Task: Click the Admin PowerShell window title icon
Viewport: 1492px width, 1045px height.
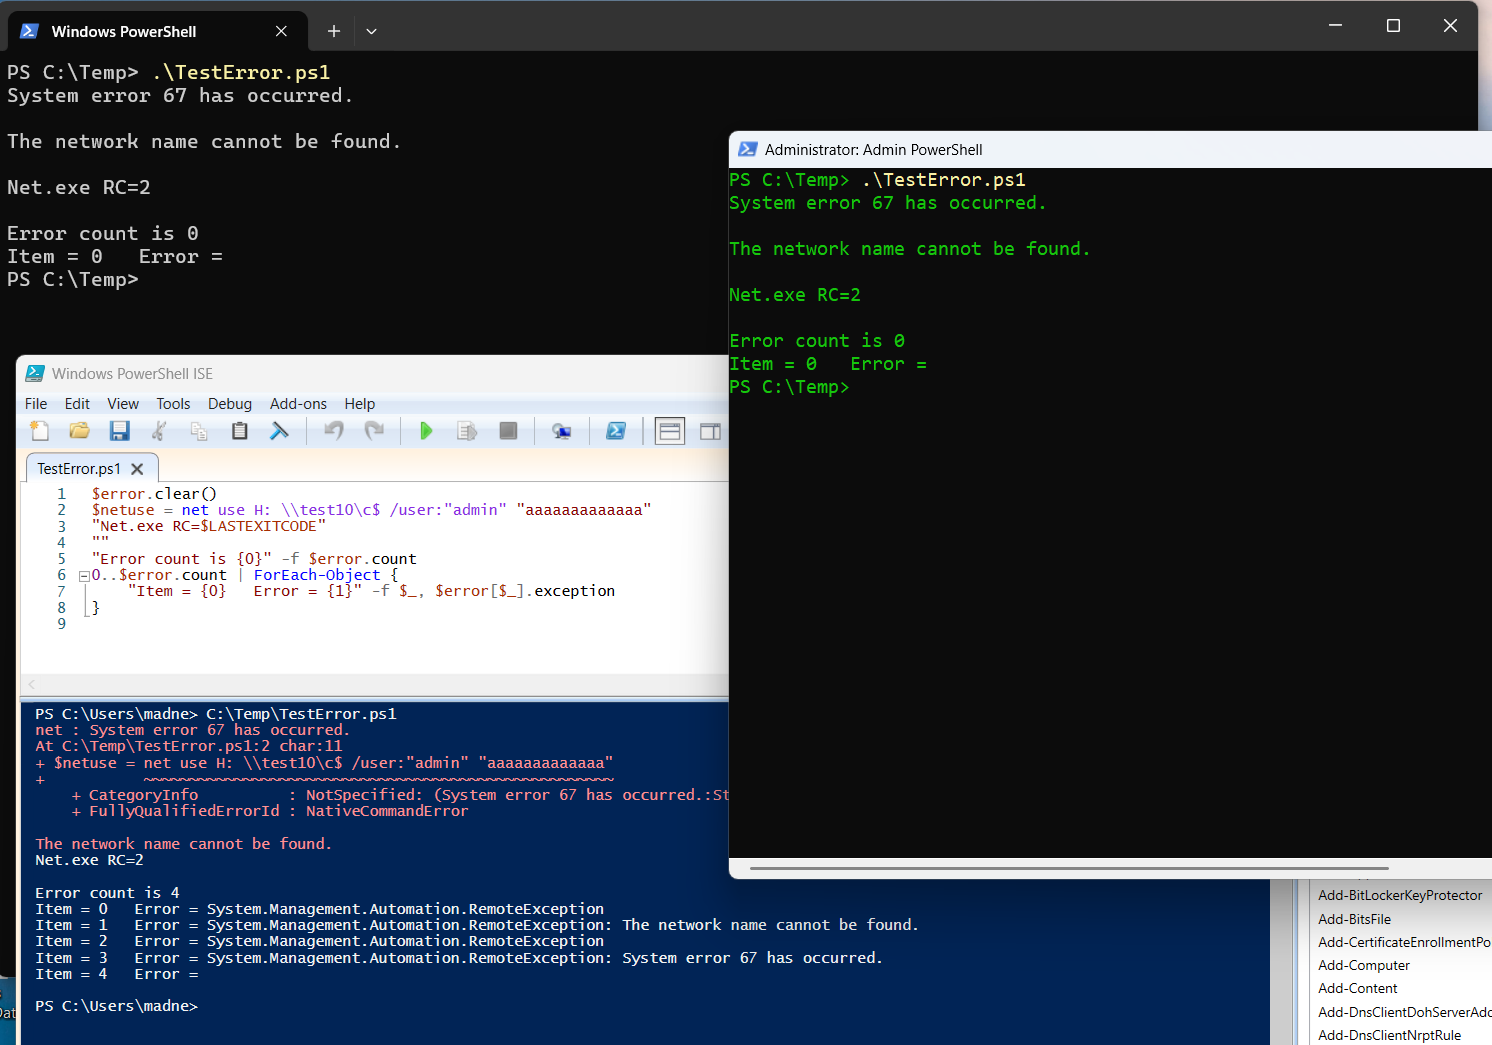Action: coord(747,149)
